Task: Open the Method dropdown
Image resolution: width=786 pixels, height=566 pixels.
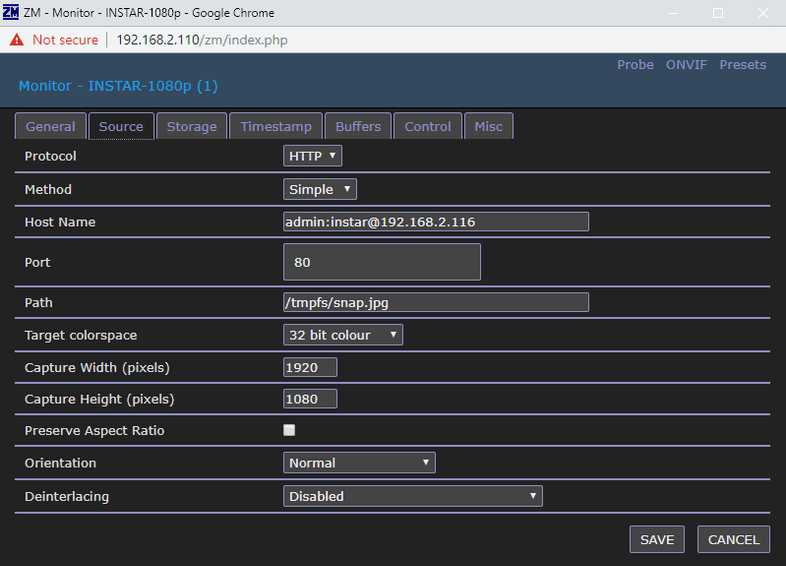Action: pos(320,189)
